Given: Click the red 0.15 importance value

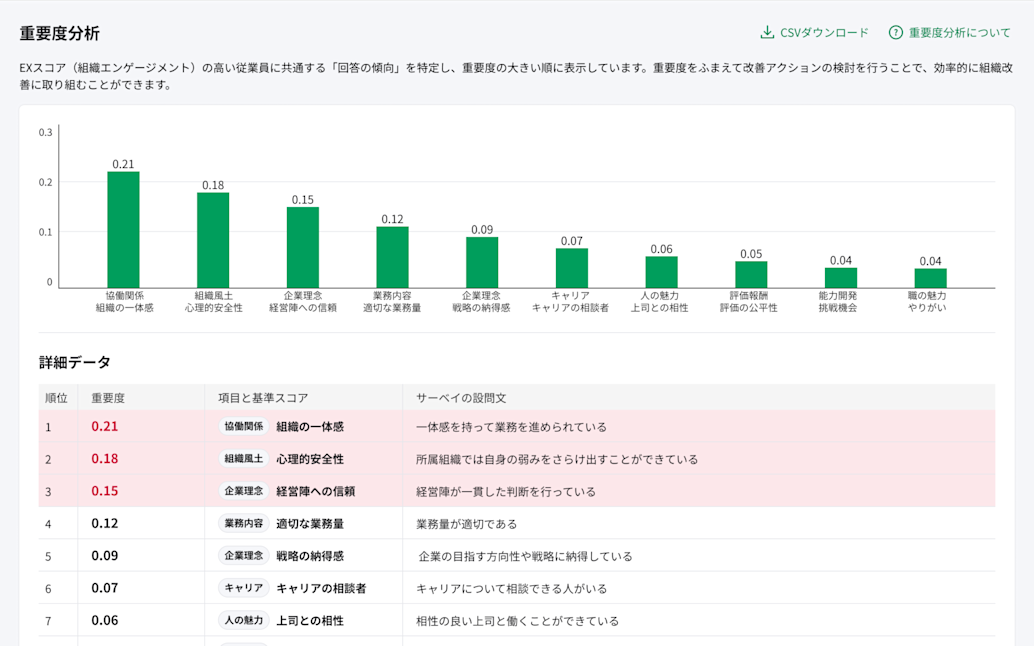Looking at the screenshot, I should click(x=105, y=491).
